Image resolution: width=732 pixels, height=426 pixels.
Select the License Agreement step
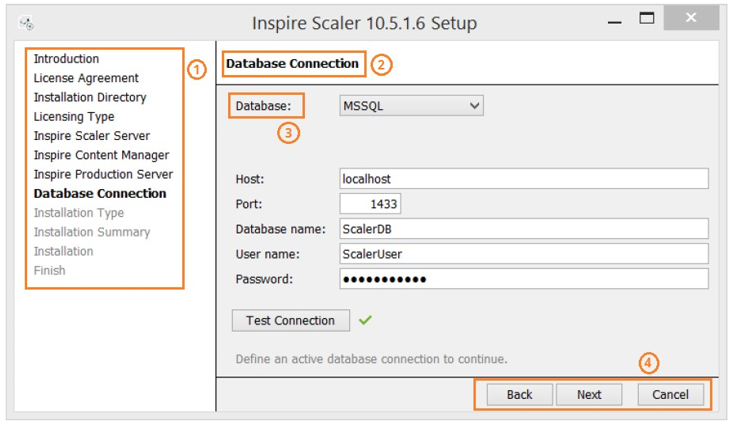click(86, 78)
